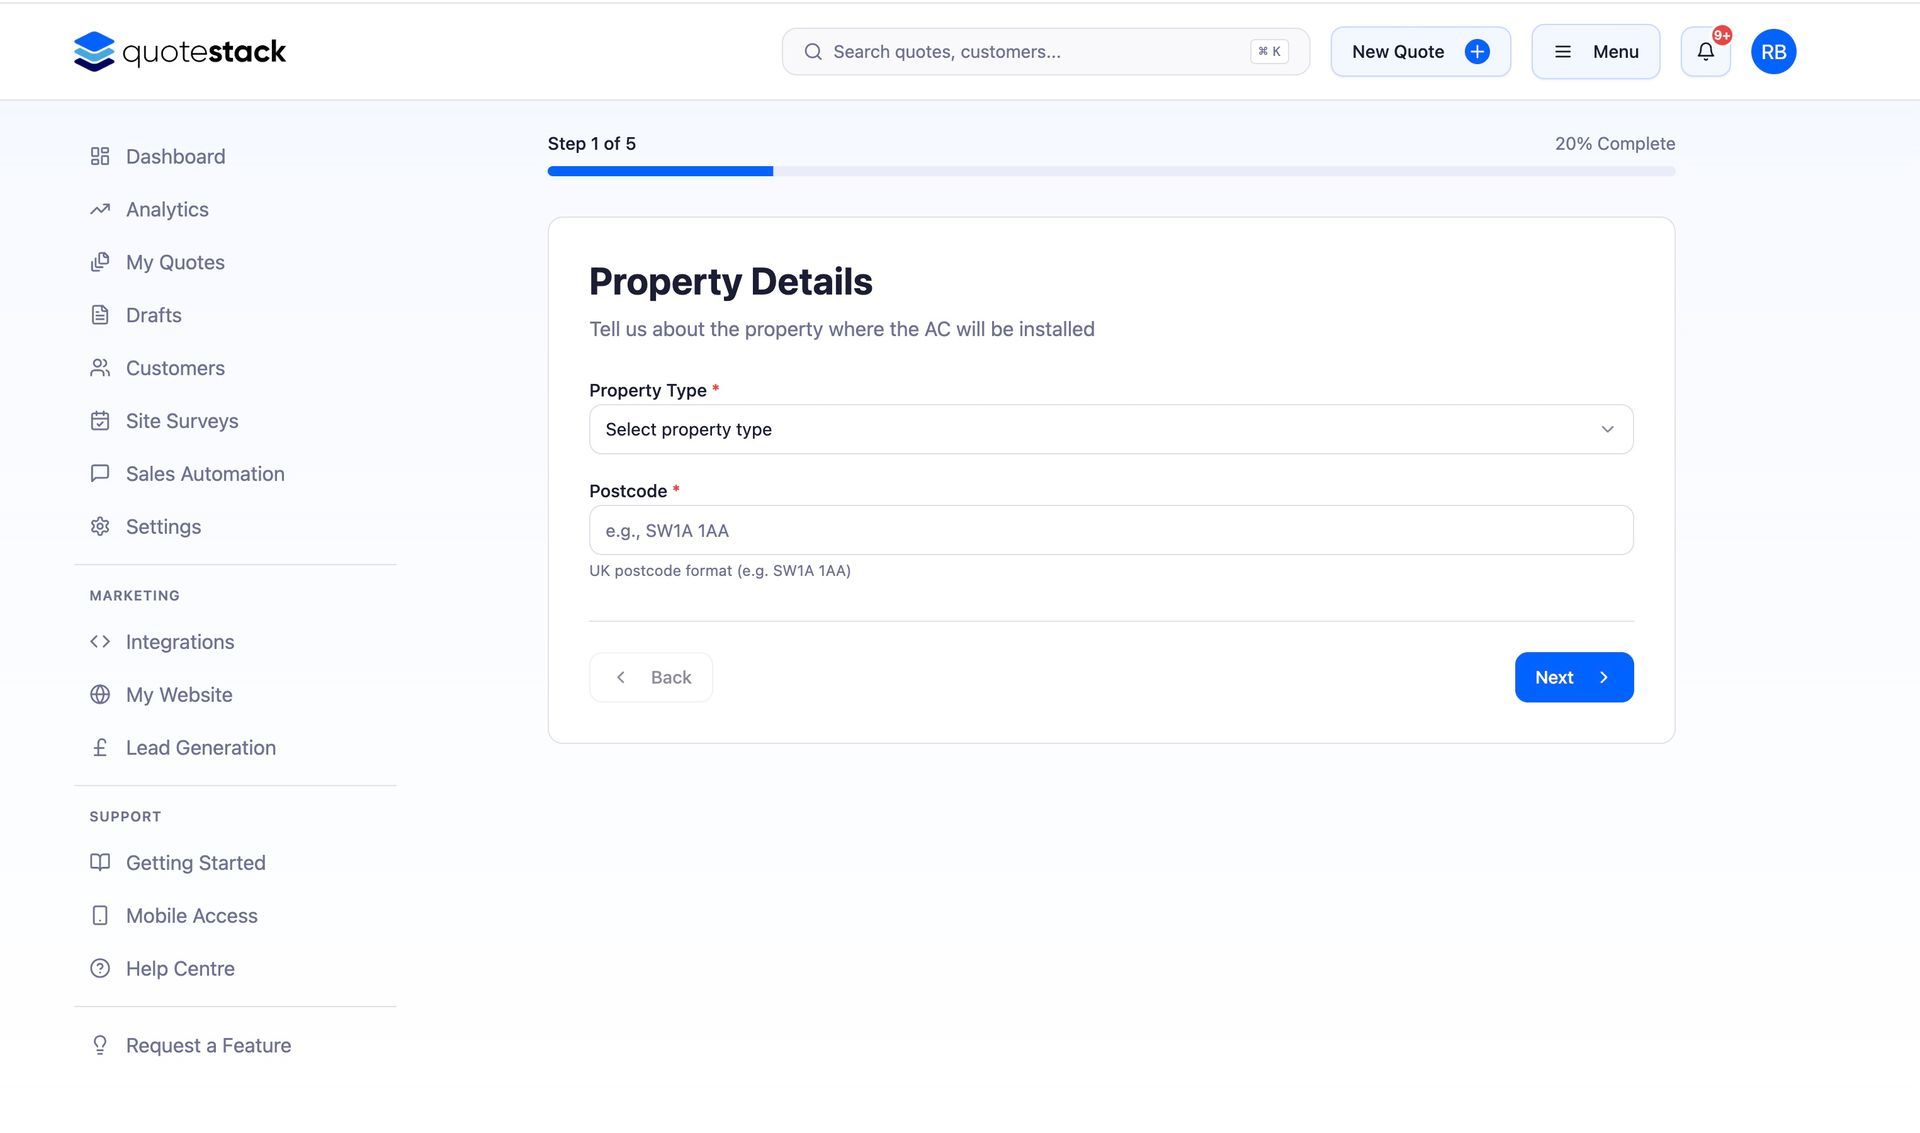The height and width of the screenshot is (1133, 1920).
Task: Open Sales Automation page
Action: pyautogui.click(x=205, y=474)
